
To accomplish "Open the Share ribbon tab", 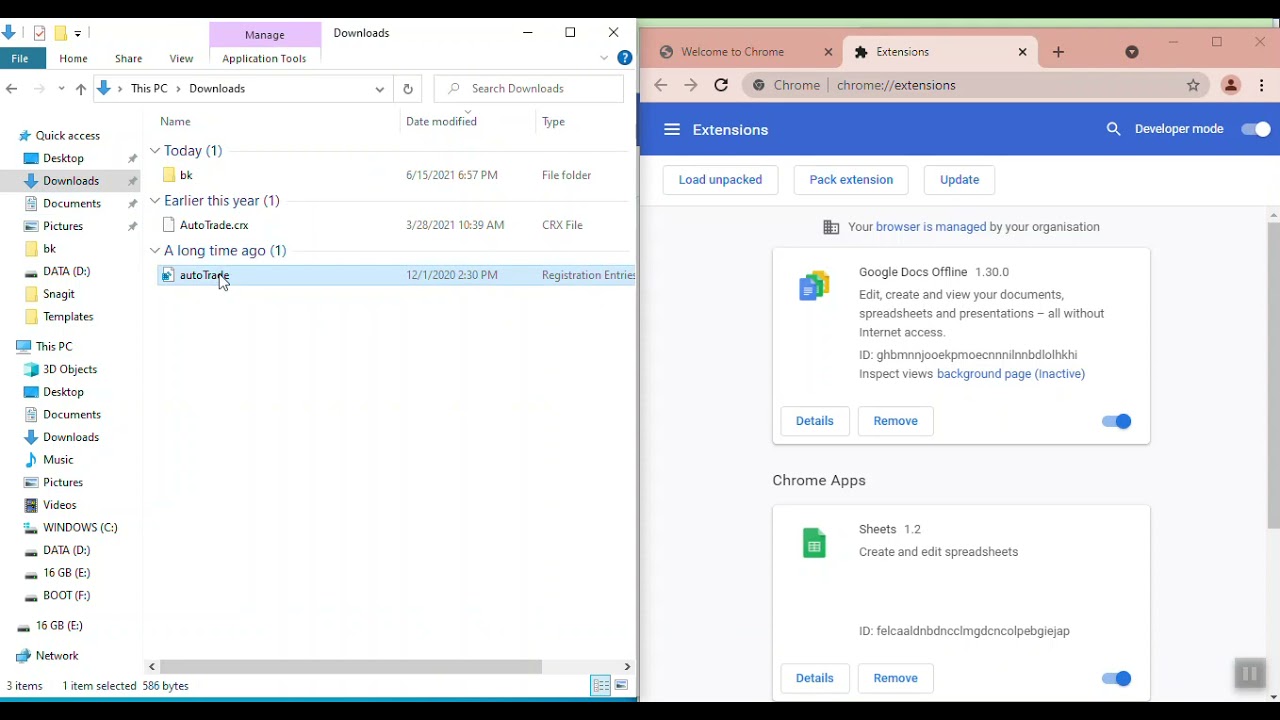I will [x=128, y=59].
